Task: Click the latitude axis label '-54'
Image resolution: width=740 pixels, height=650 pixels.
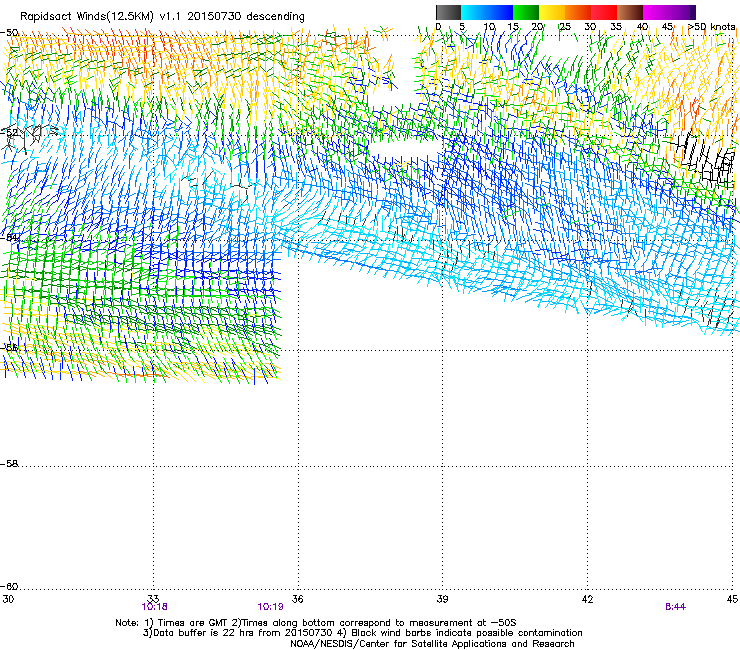Action: click(x=9, y=237)
